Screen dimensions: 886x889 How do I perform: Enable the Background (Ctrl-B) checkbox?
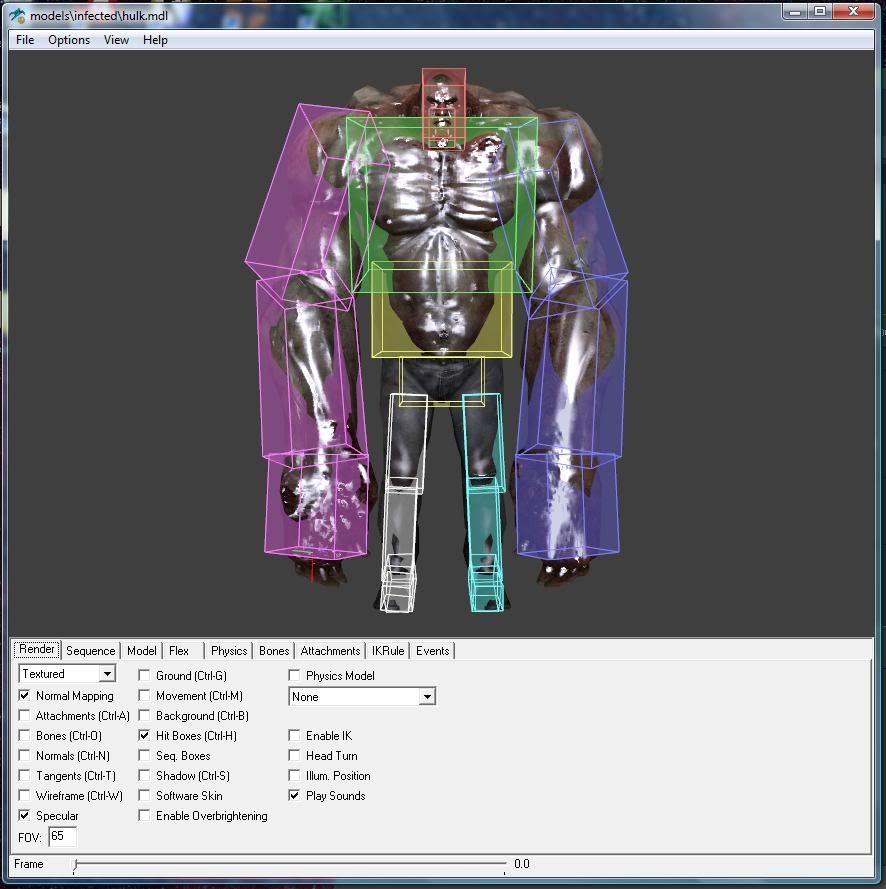tap(145, 716)
